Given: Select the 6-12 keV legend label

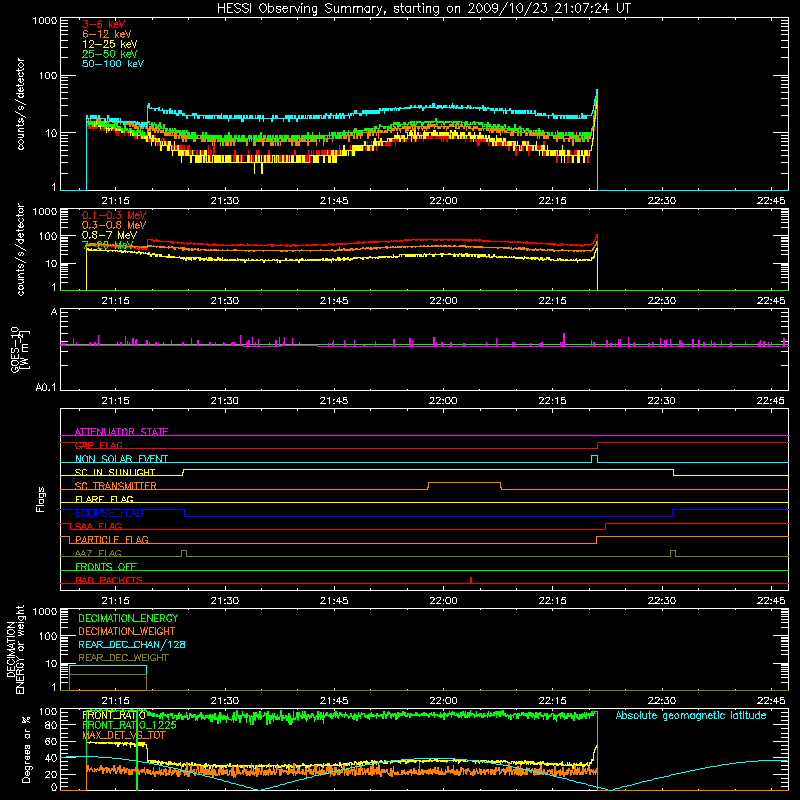Looking at the screenshot, I should tap(107, 34).
